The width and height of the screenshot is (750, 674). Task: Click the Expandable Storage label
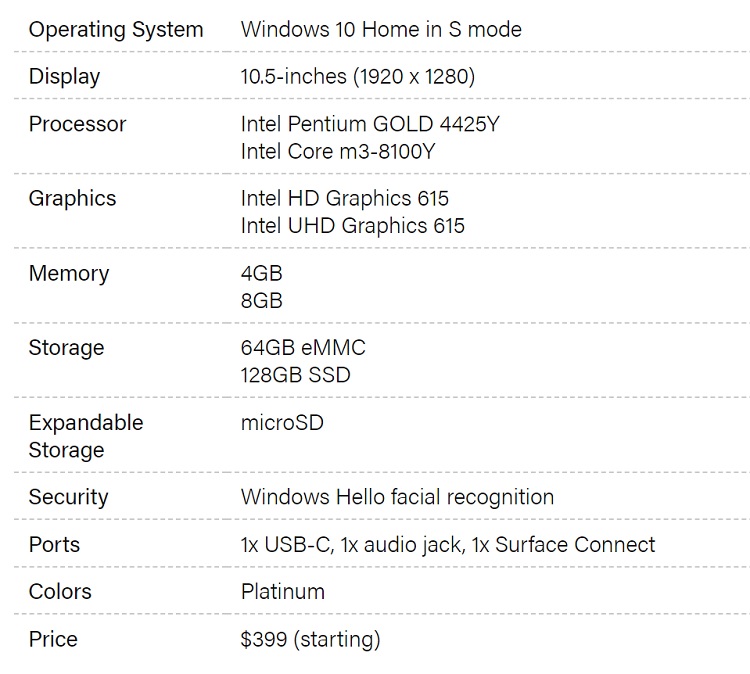point(86,436)
